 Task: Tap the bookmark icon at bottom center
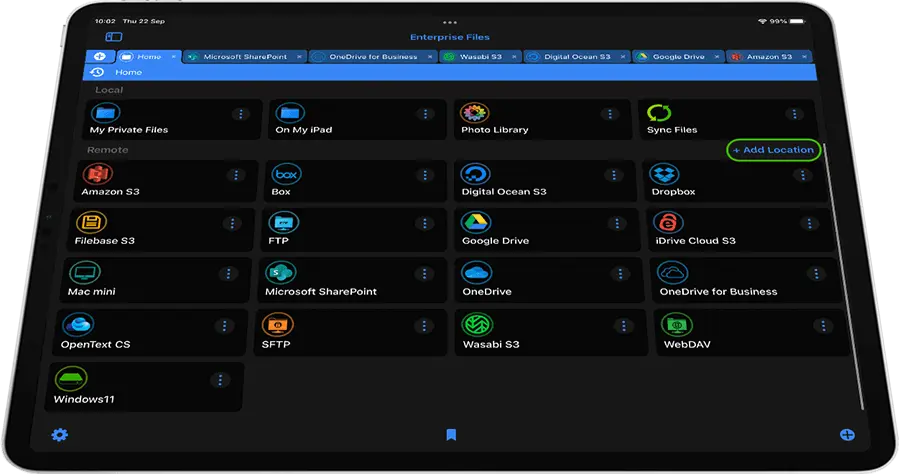pyautogui.click(x=451, y=435)
